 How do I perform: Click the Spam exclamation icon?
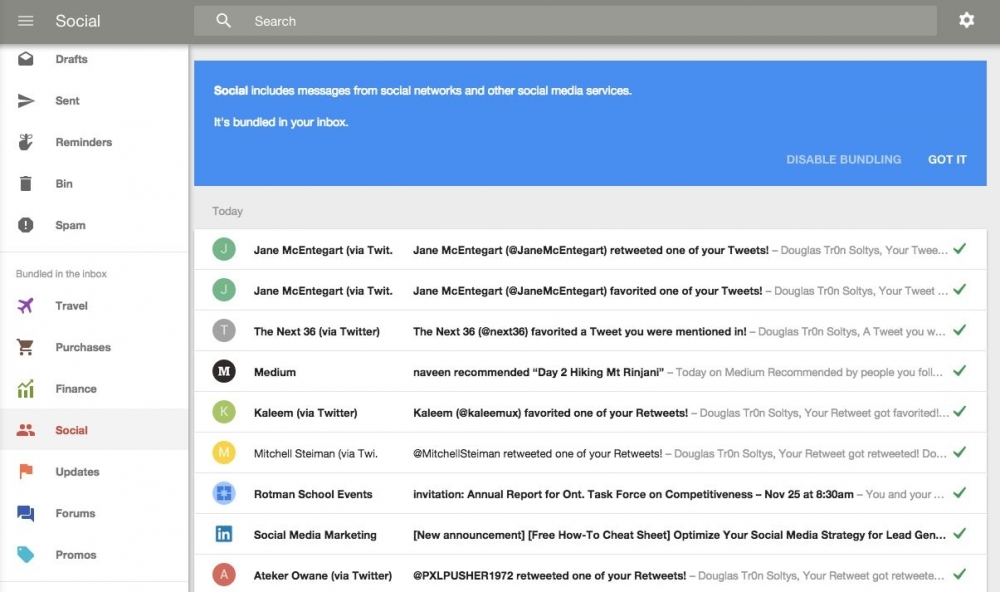pos(26,225)
